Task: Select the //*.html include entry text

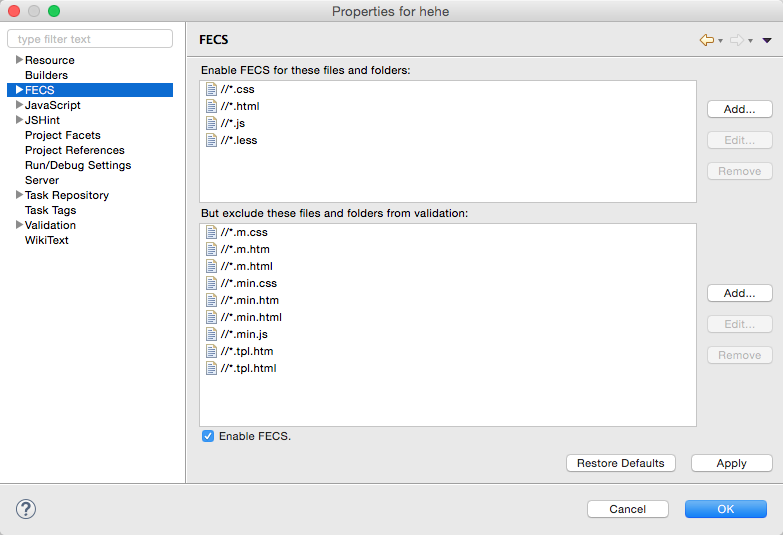Action: (x=240, y=106)
